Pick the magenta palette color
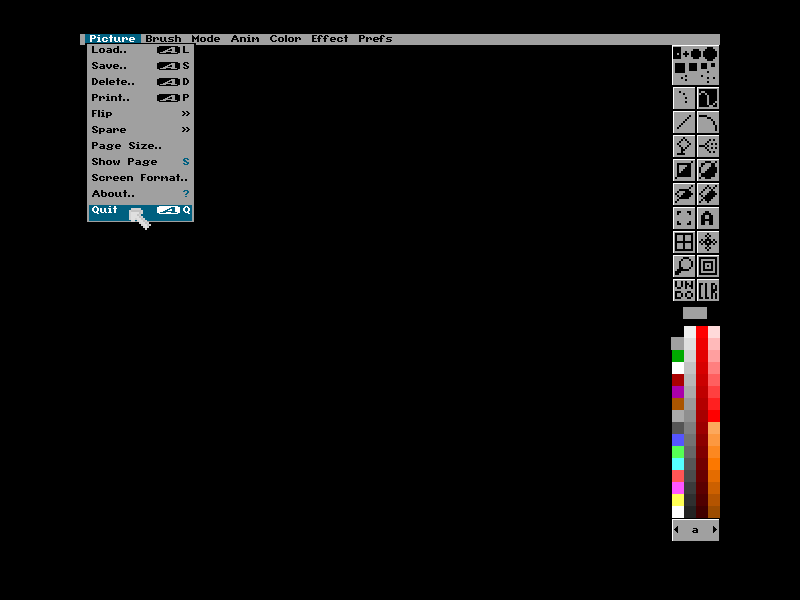The image size is (800, 600). (678, 487)
